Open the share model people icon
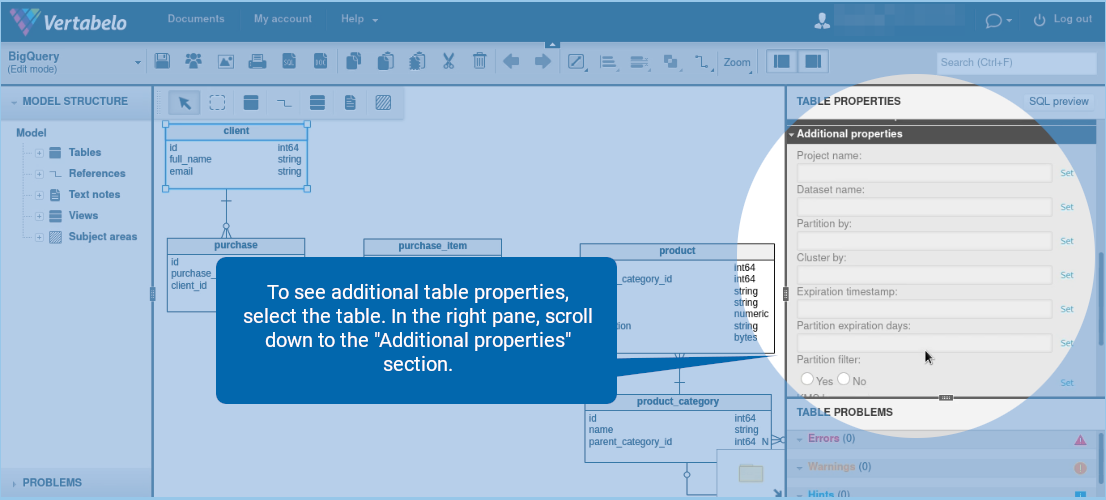This screenshot has width=1106, height=500. coord(193,61)
